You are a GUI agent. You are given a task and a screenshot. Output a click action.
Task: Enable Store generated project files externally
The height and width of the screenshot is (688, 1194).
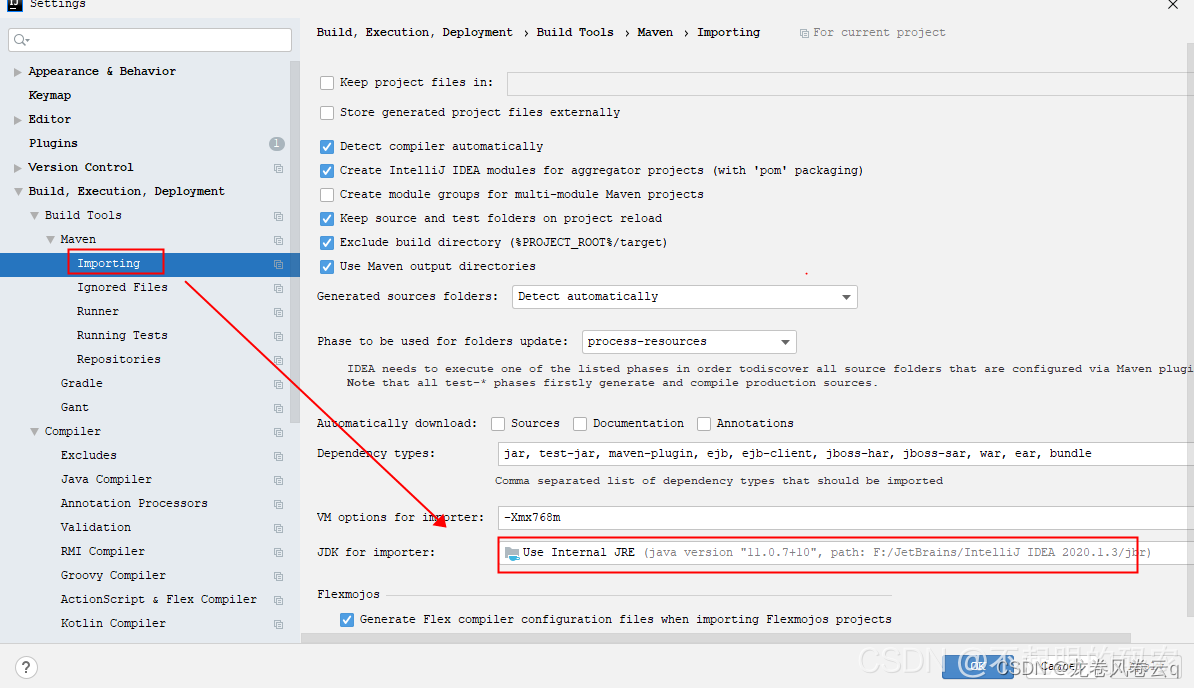click(327, 113)
